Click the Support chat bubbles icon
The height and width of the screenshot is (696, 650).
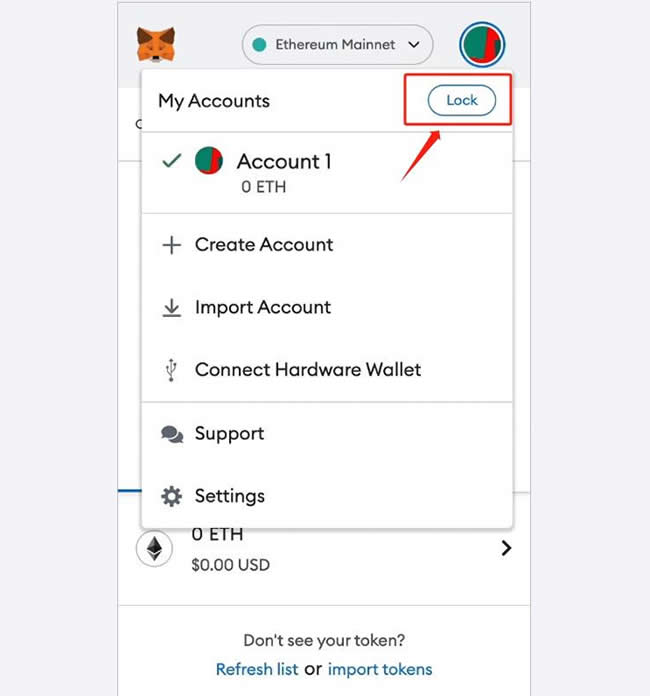click(172, 434)
